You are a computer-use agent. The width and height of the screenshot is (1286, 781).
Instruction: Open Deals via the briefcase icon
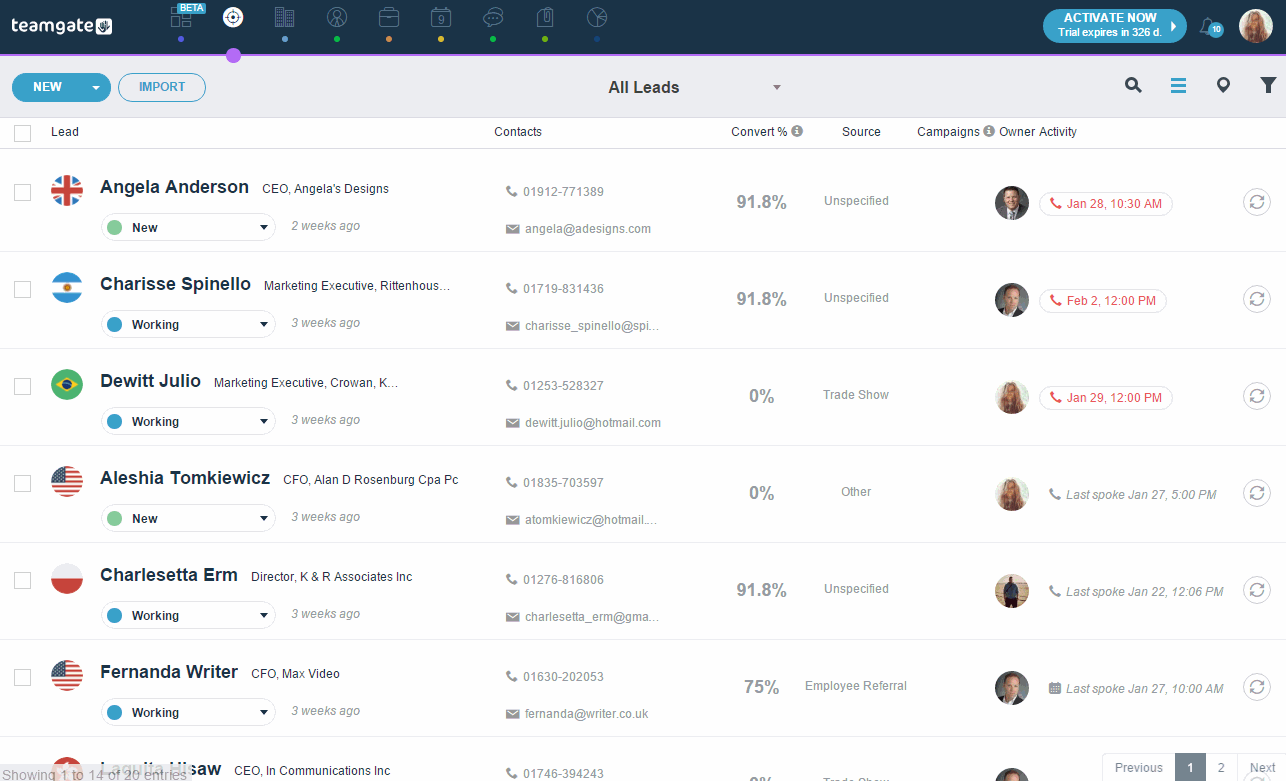coord(389,18)
